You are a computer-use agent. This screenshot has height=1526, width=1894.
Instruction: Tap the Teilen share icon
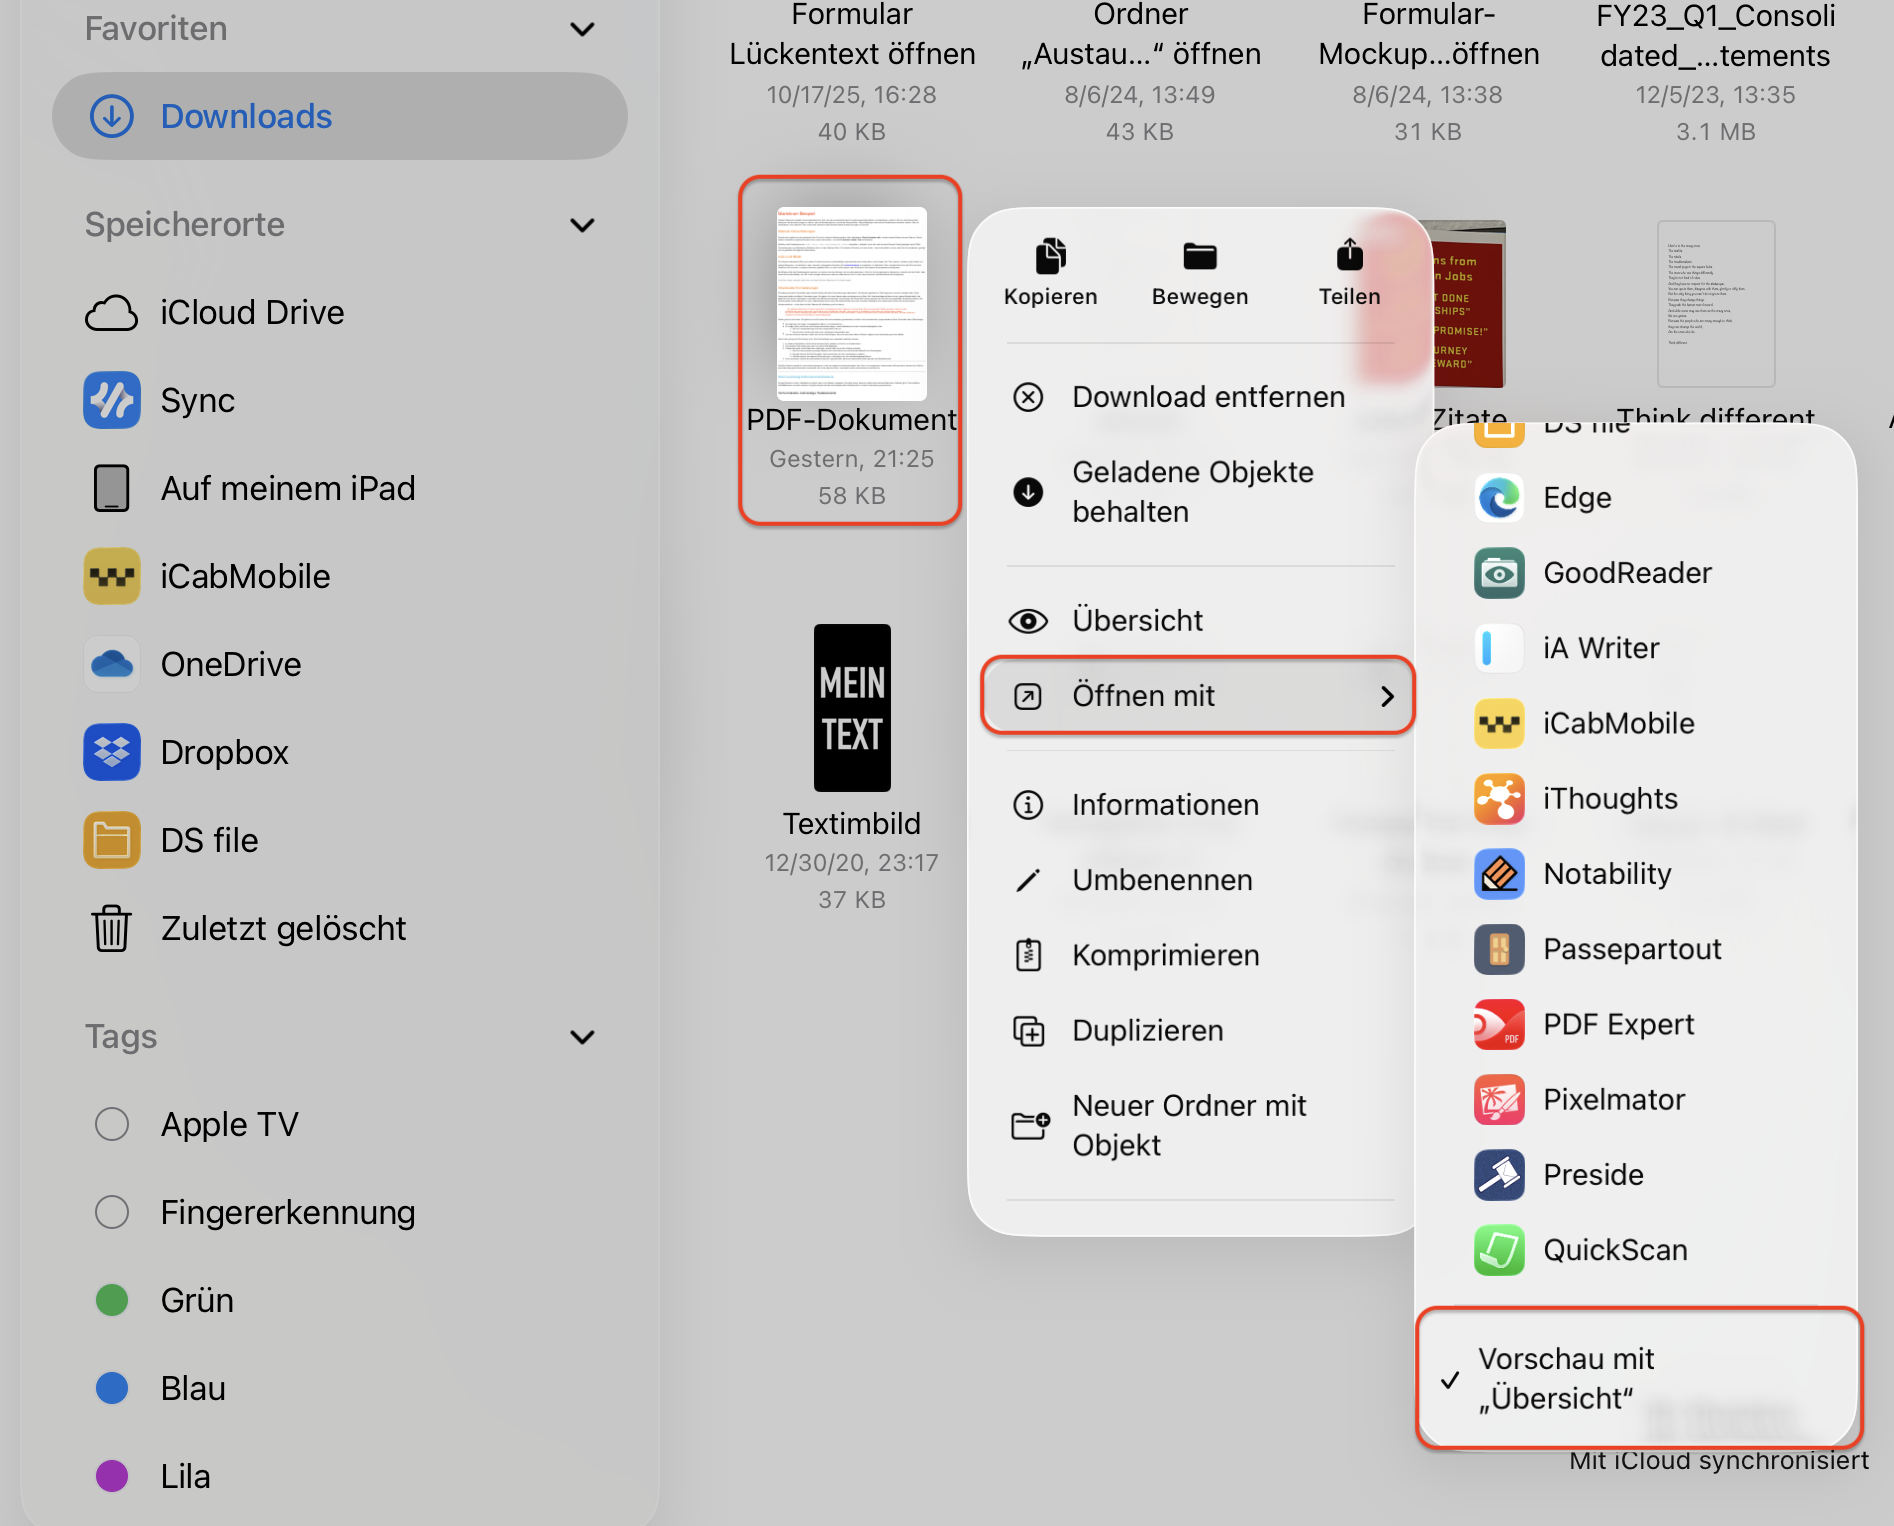tap(1349, 256)
